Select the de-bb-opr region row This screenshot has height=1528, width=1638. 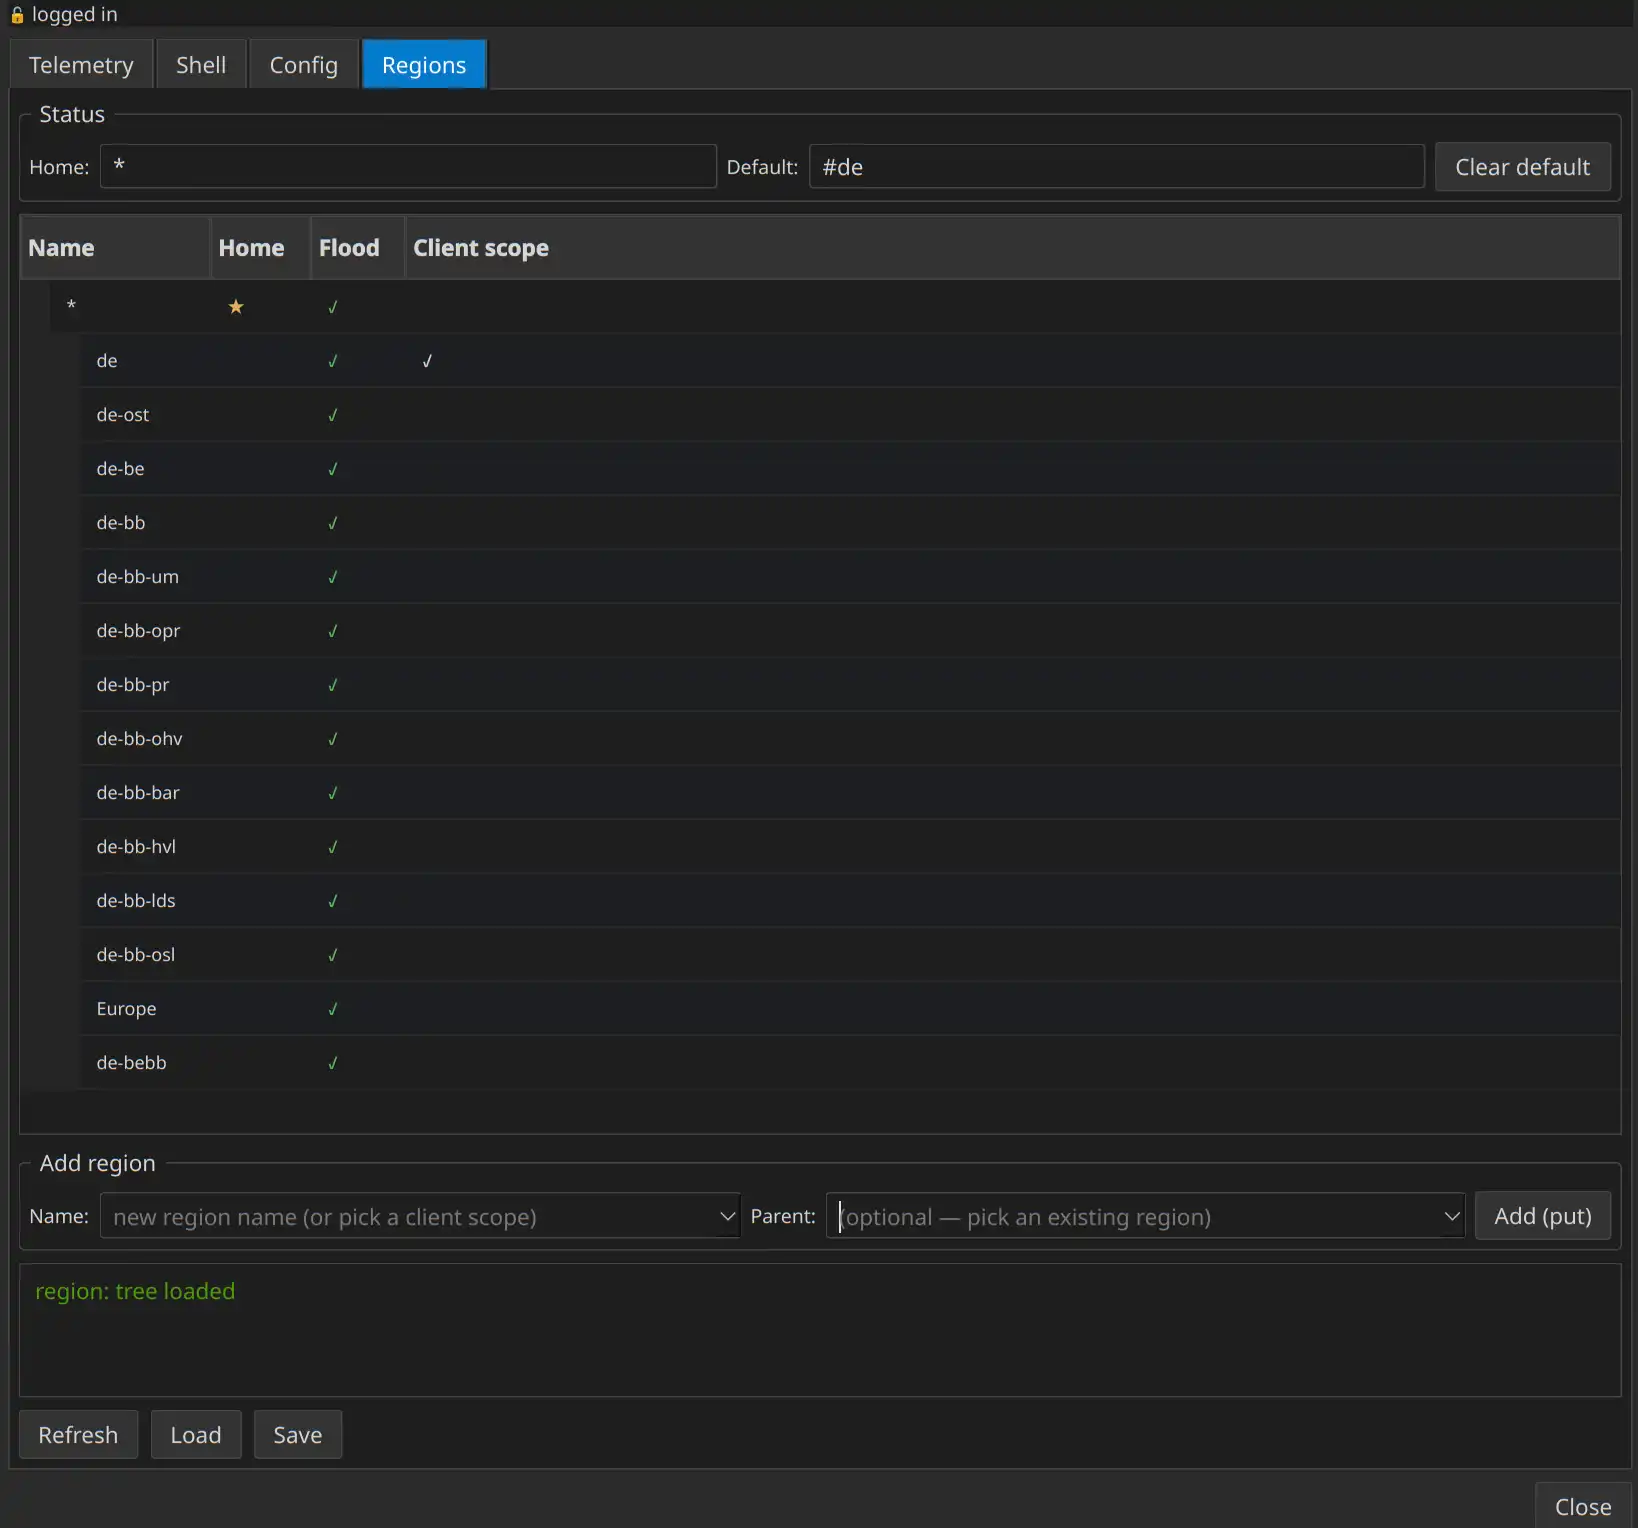pyautogui.click(x=138, y=631)
